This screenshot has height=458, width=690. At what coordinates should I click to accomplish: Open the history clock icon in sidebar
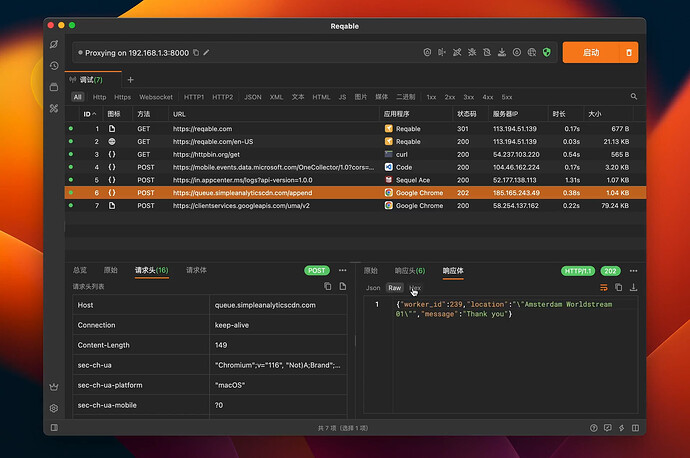54,66
